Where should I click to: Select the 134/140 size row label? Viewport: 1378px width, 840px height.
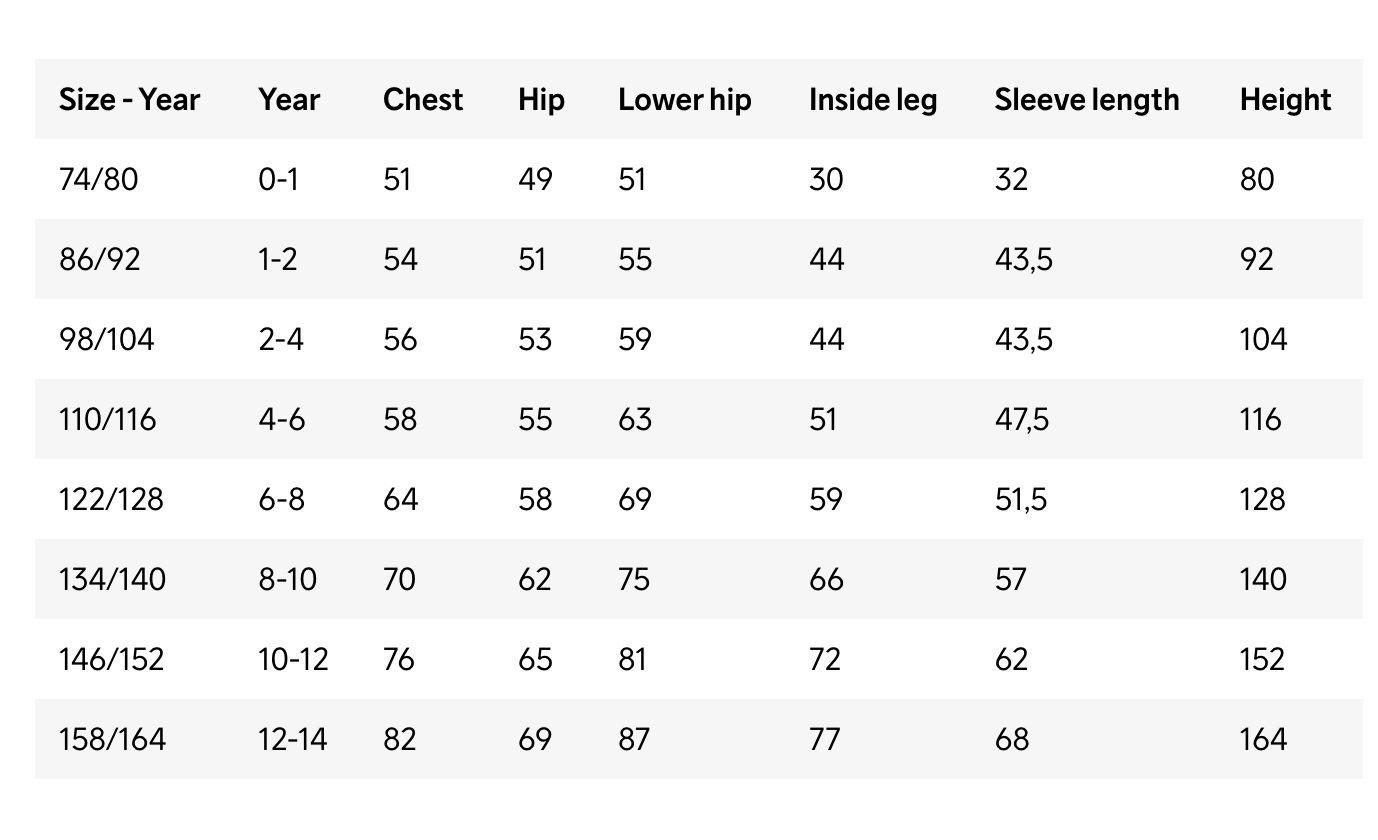point(113,580)
